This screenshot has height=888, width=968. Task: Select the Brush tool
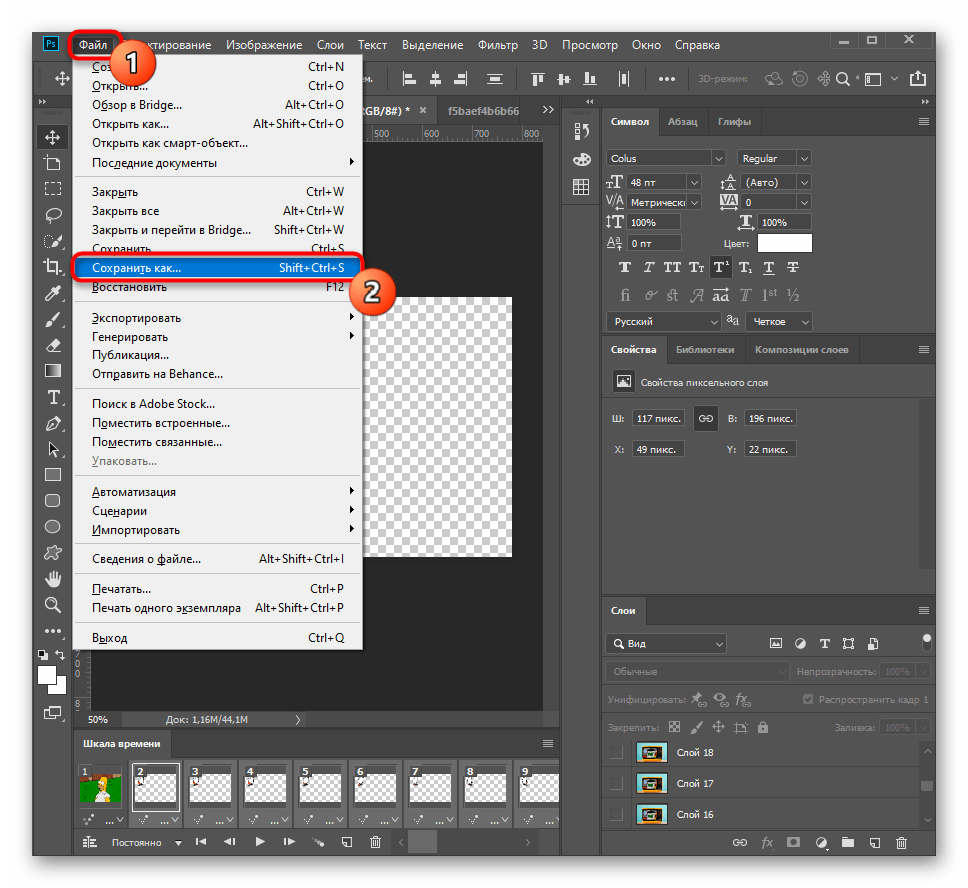[52, 319]
